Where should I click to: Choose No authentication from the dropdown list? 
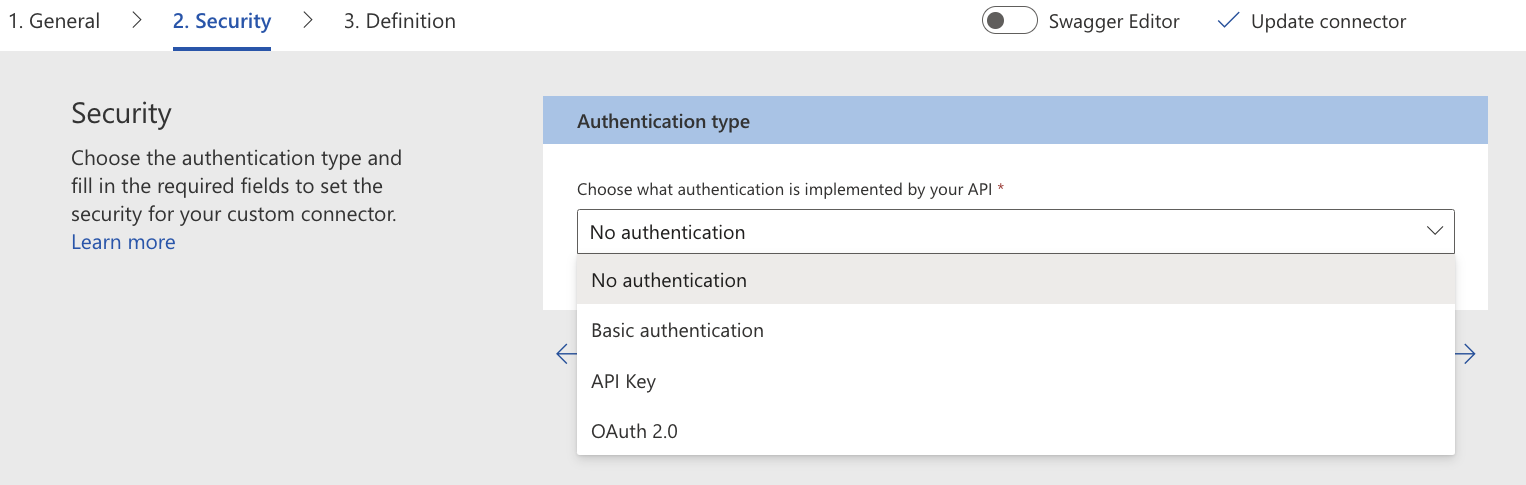tap(669, 280)
